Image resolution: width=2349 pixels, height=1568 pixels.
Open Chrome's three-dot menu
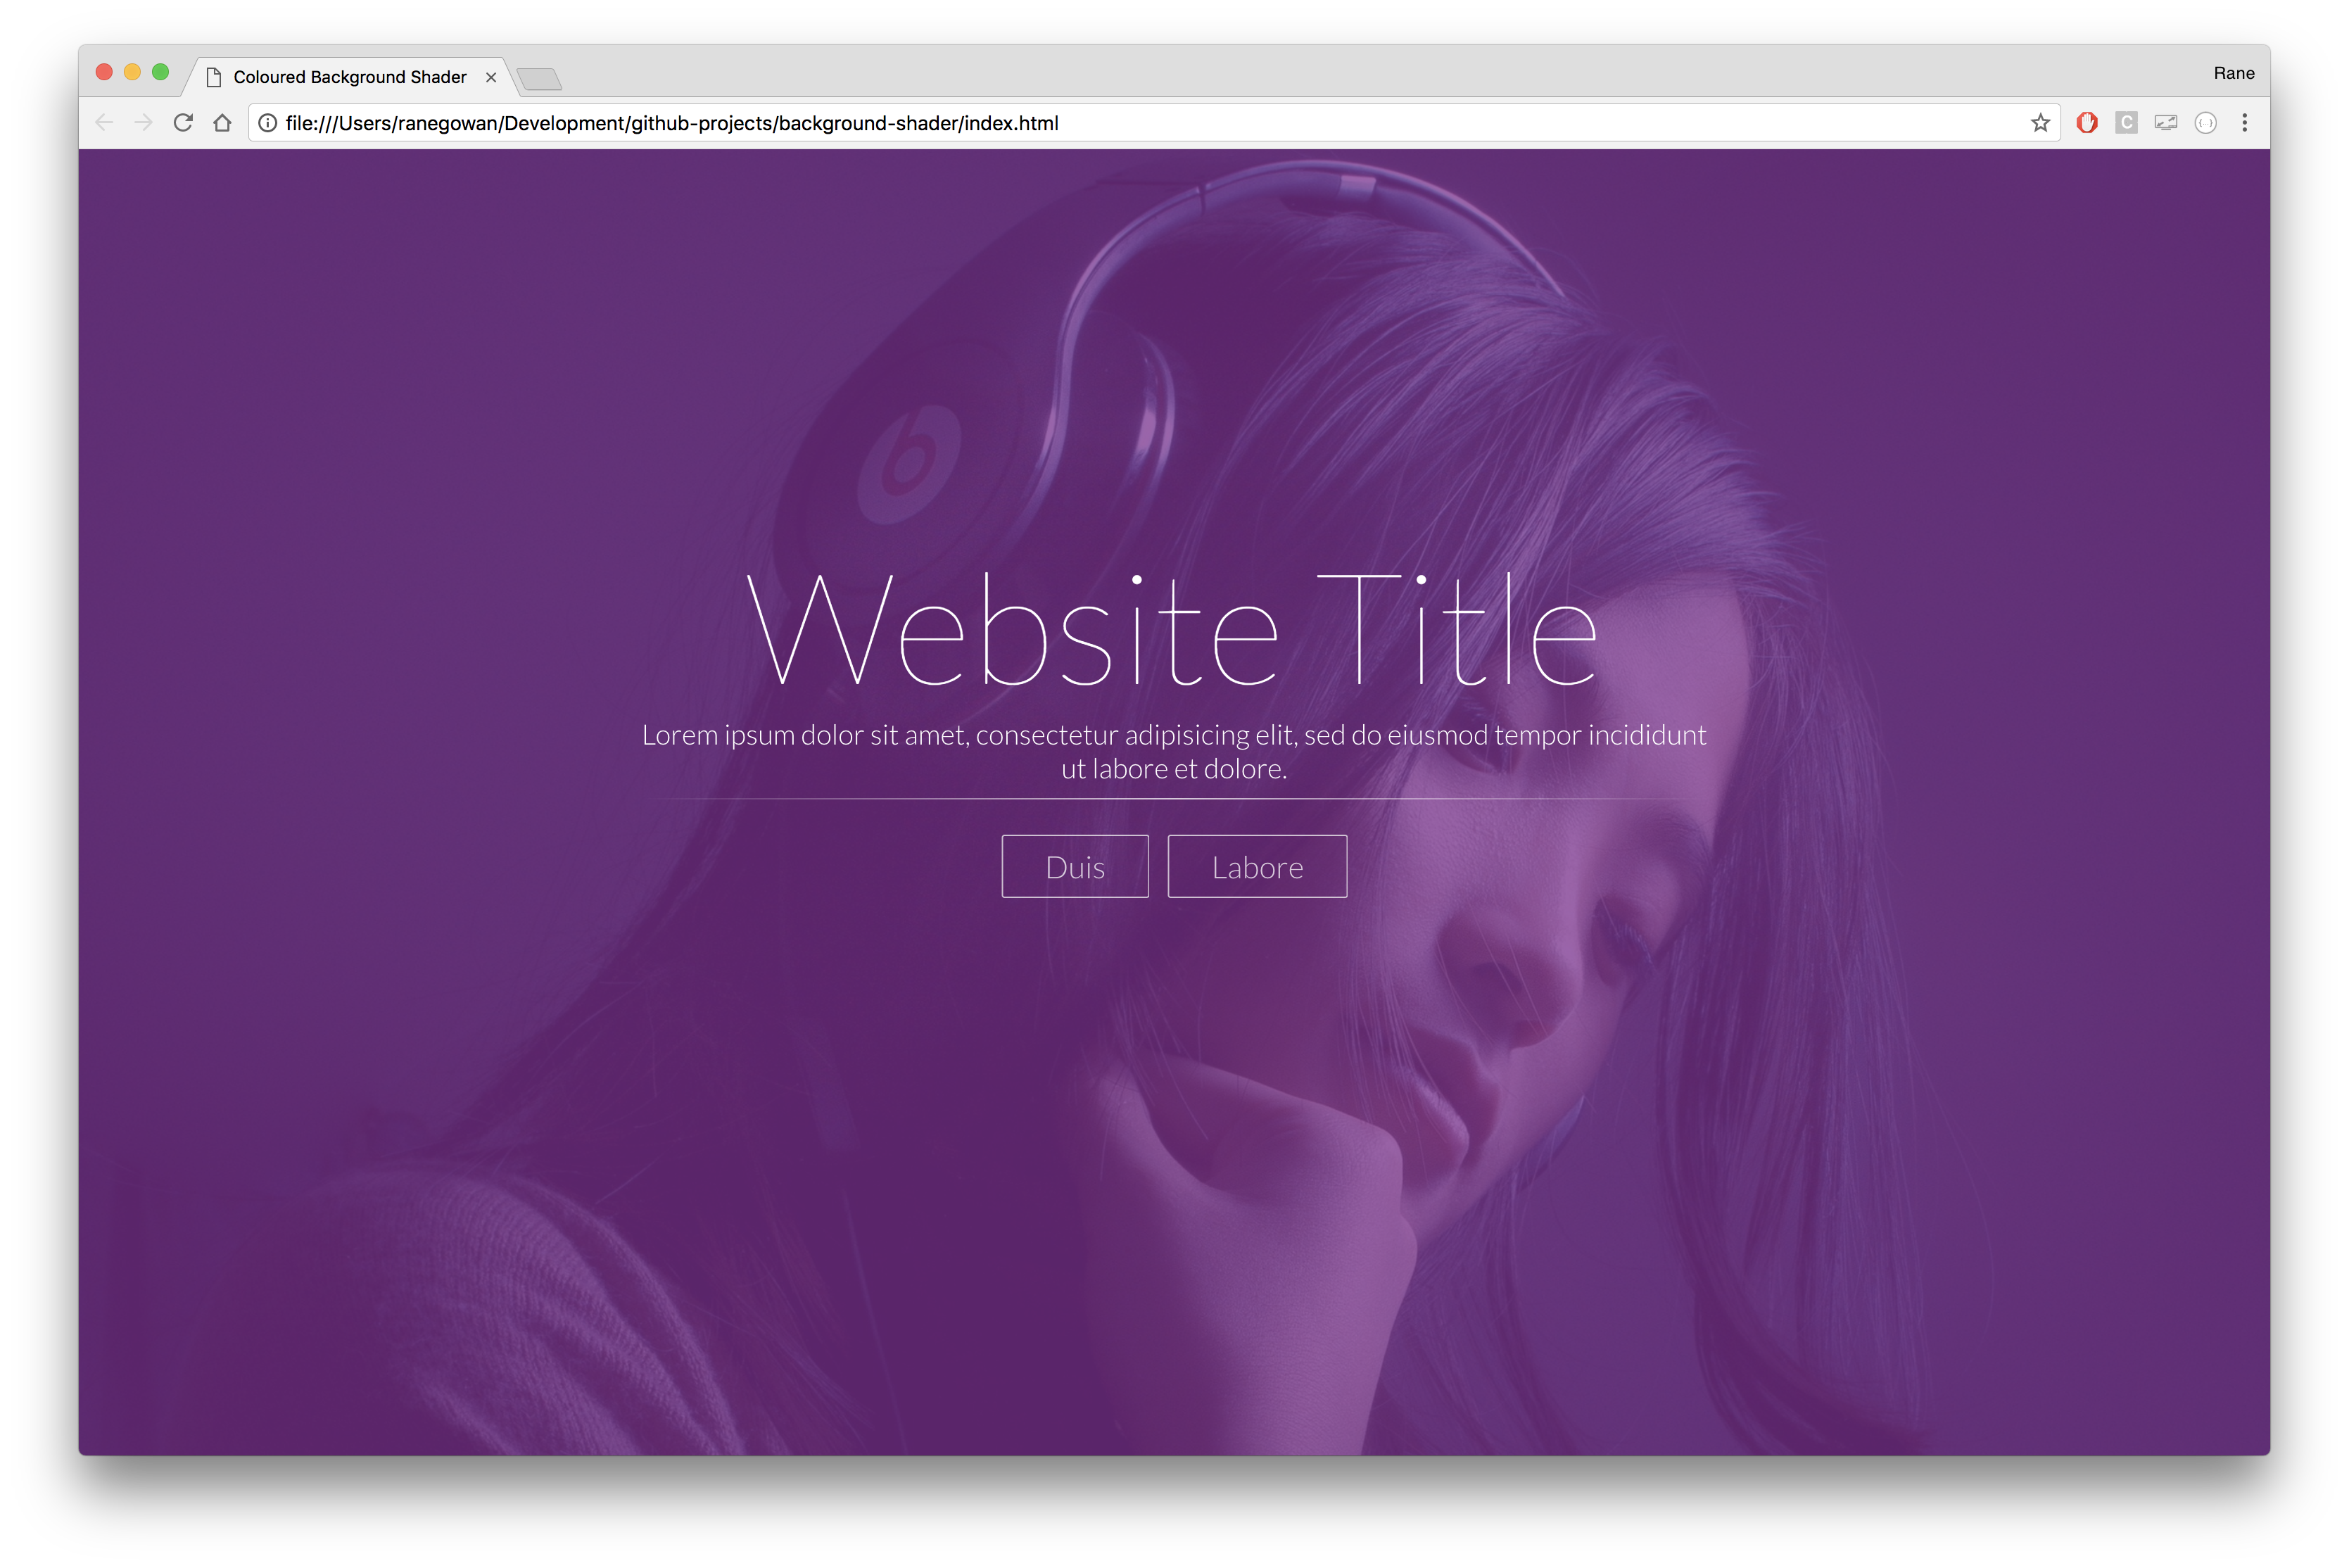pos(2244,123)
